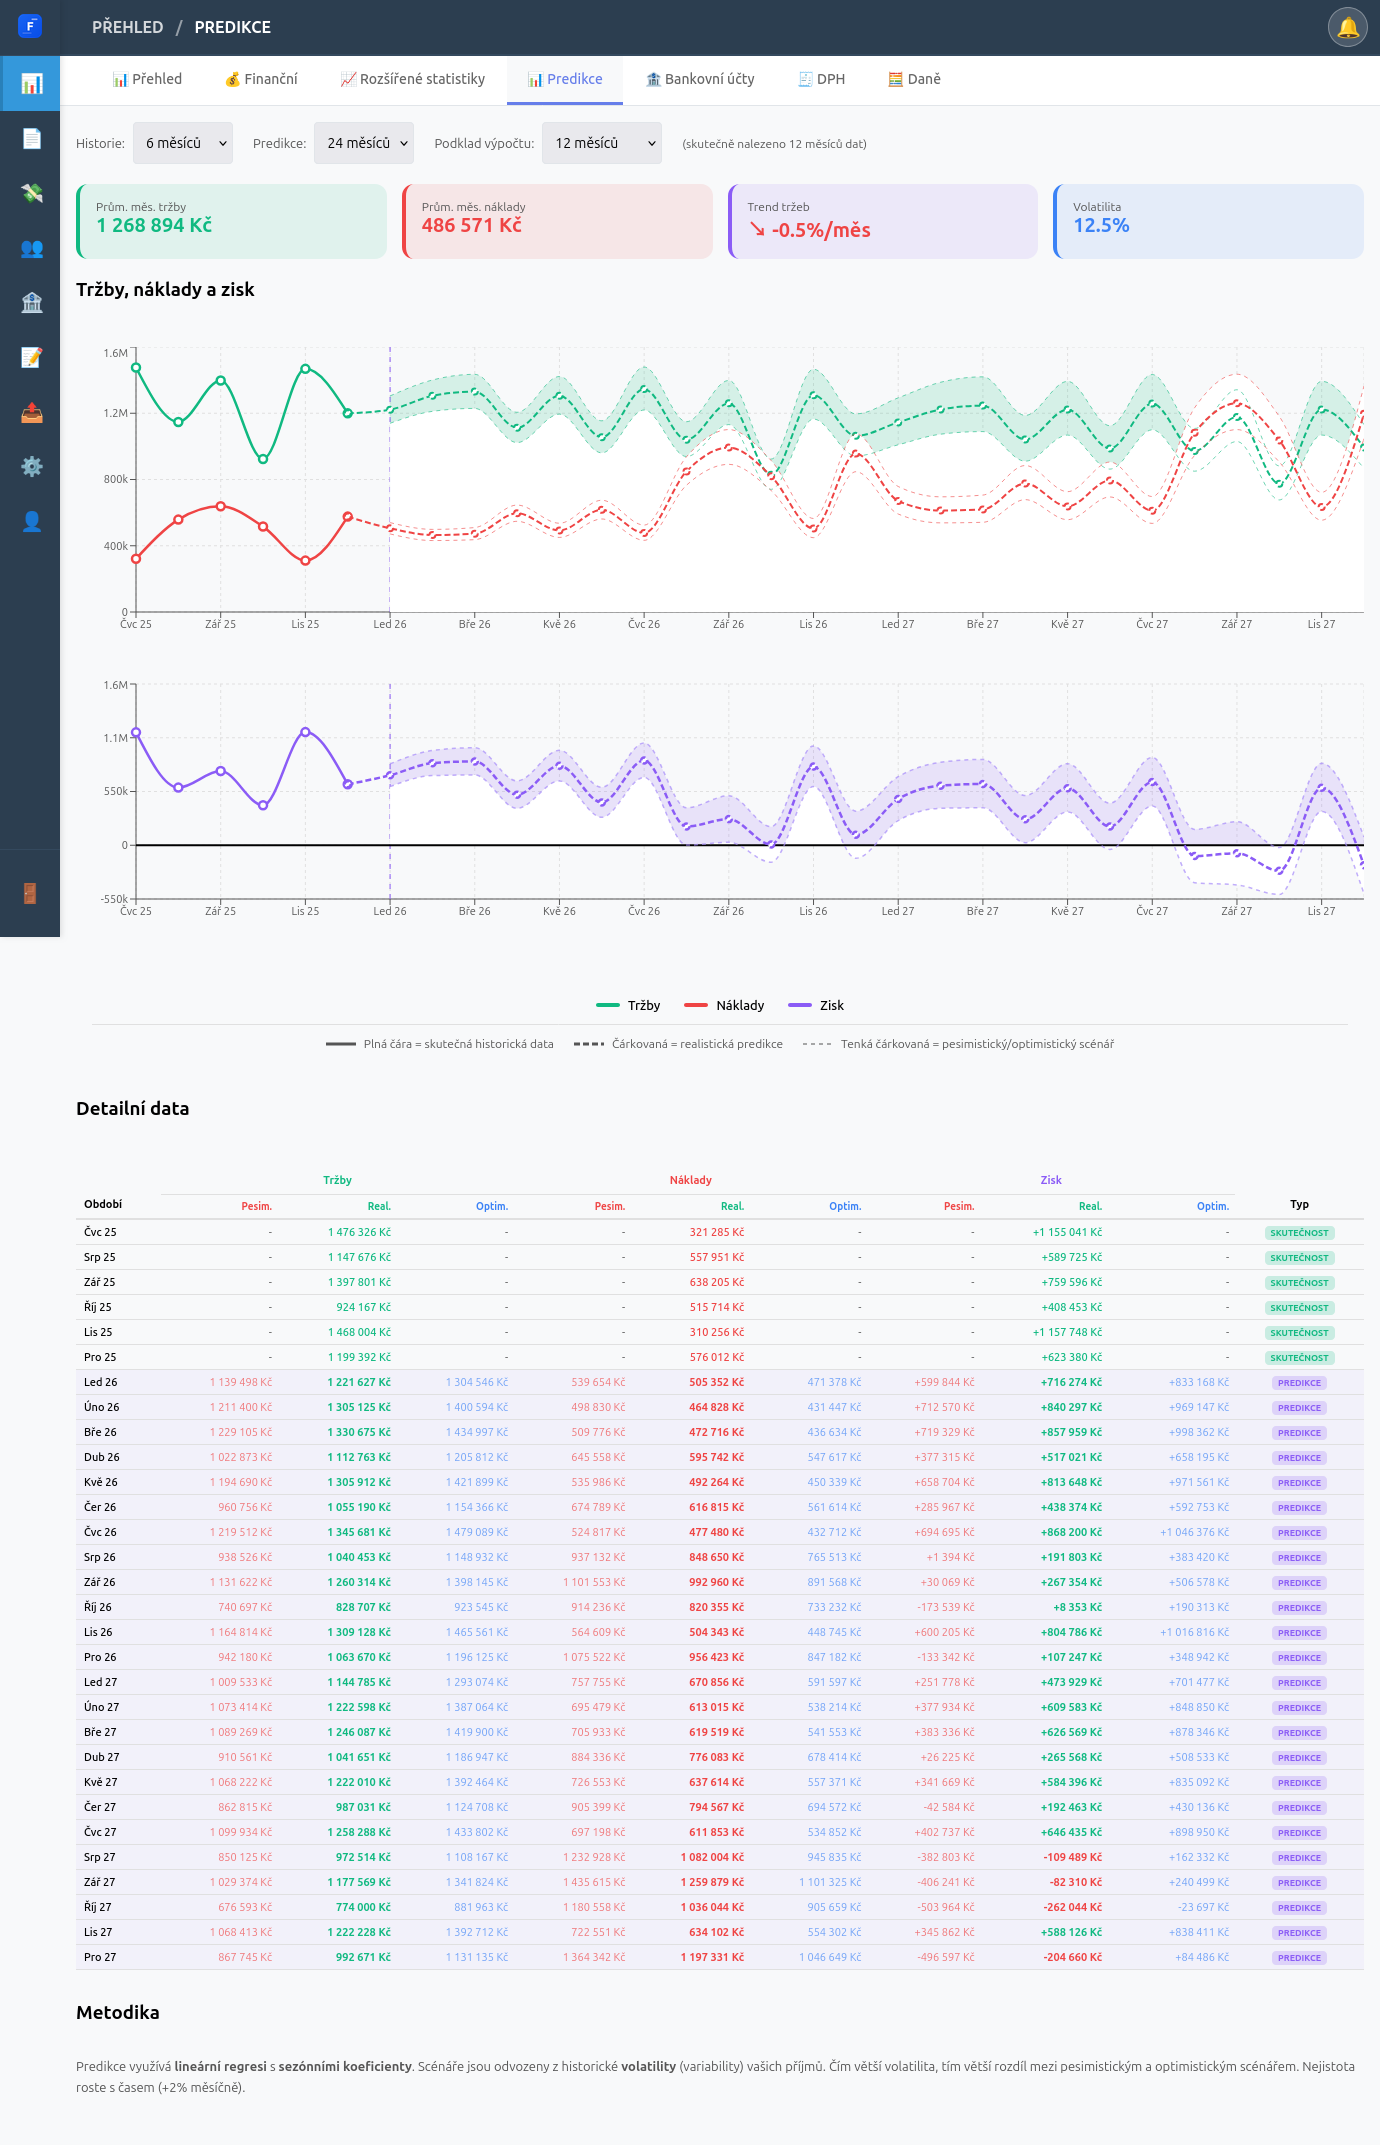The image size is (1380, 2145).
Task: Toggle the Náklady series in chart legend
Action: tap(725, 1005)
